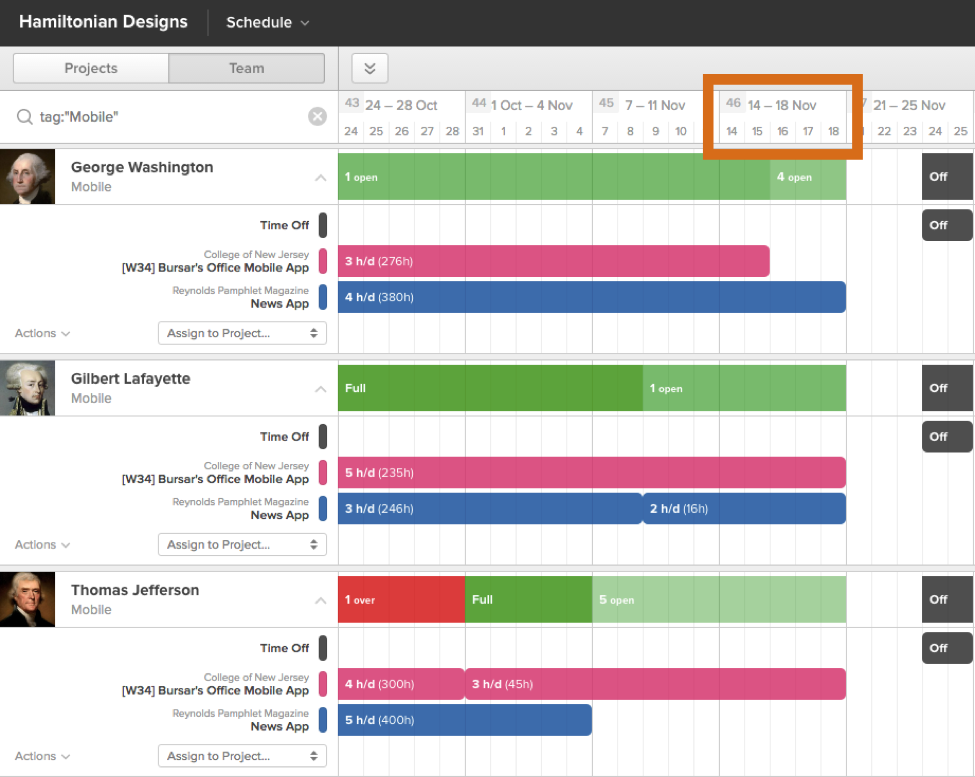Viewport: 975px width, 777px height.
Task: Open Assign to Project dropdown for George Washington
Action: point(242,333)
